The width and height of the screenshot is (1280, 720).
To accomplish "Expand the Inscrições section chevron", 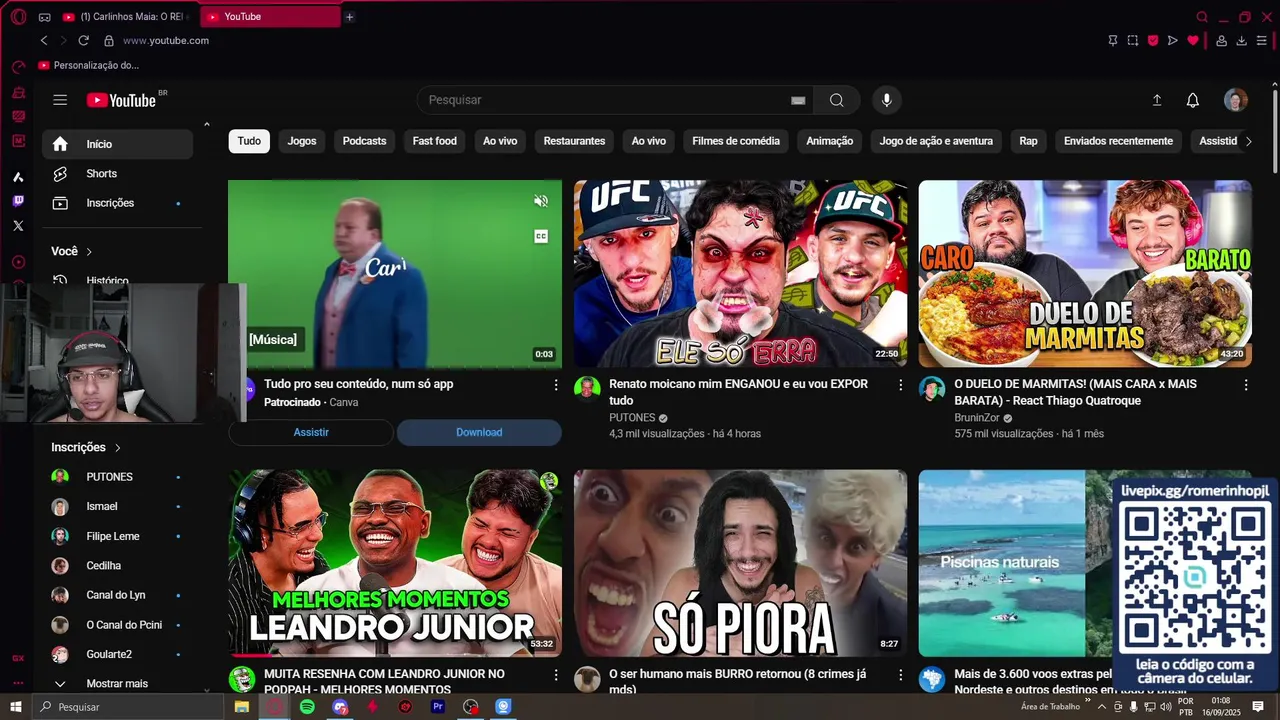I will pos(117,448).
